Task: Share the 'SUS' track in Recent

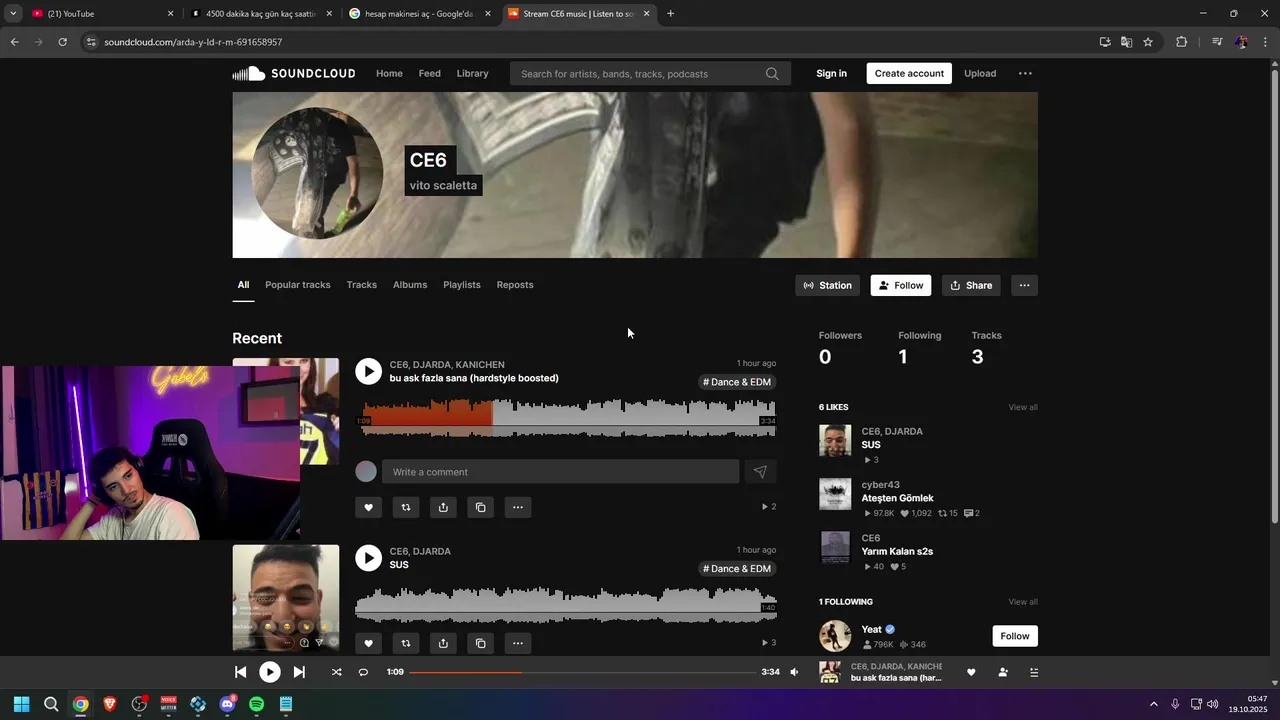Action: point(443,643)
